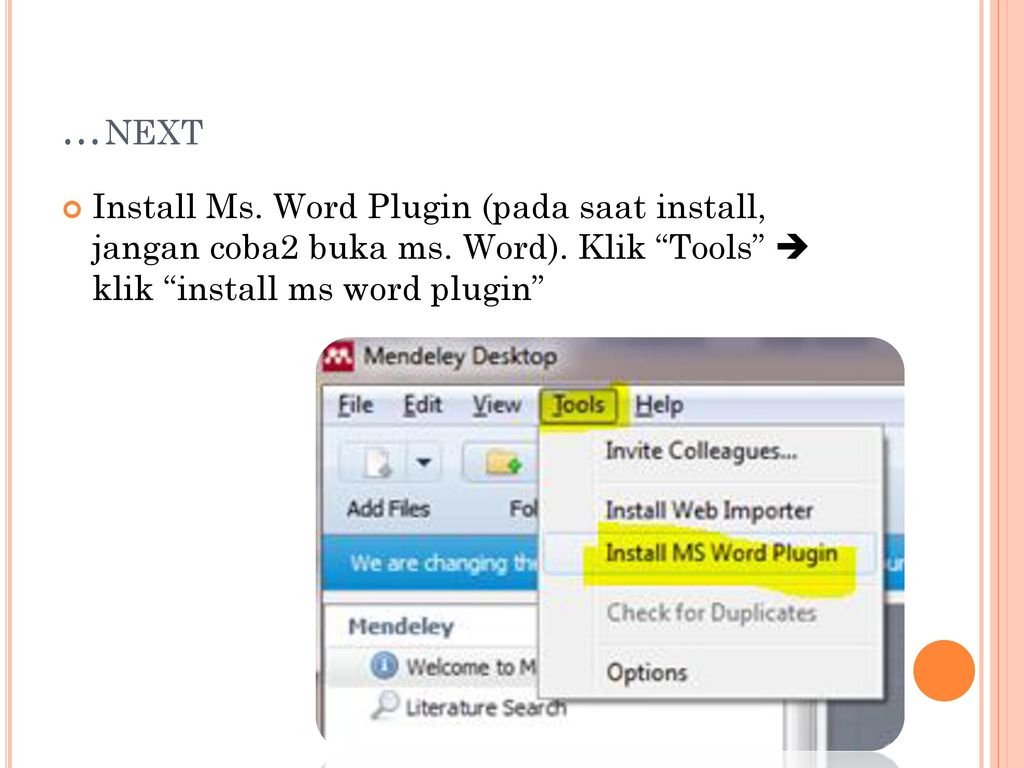Screen dimensions: 1024x768
Task: Open the File menu
Action: pos(355,406)
